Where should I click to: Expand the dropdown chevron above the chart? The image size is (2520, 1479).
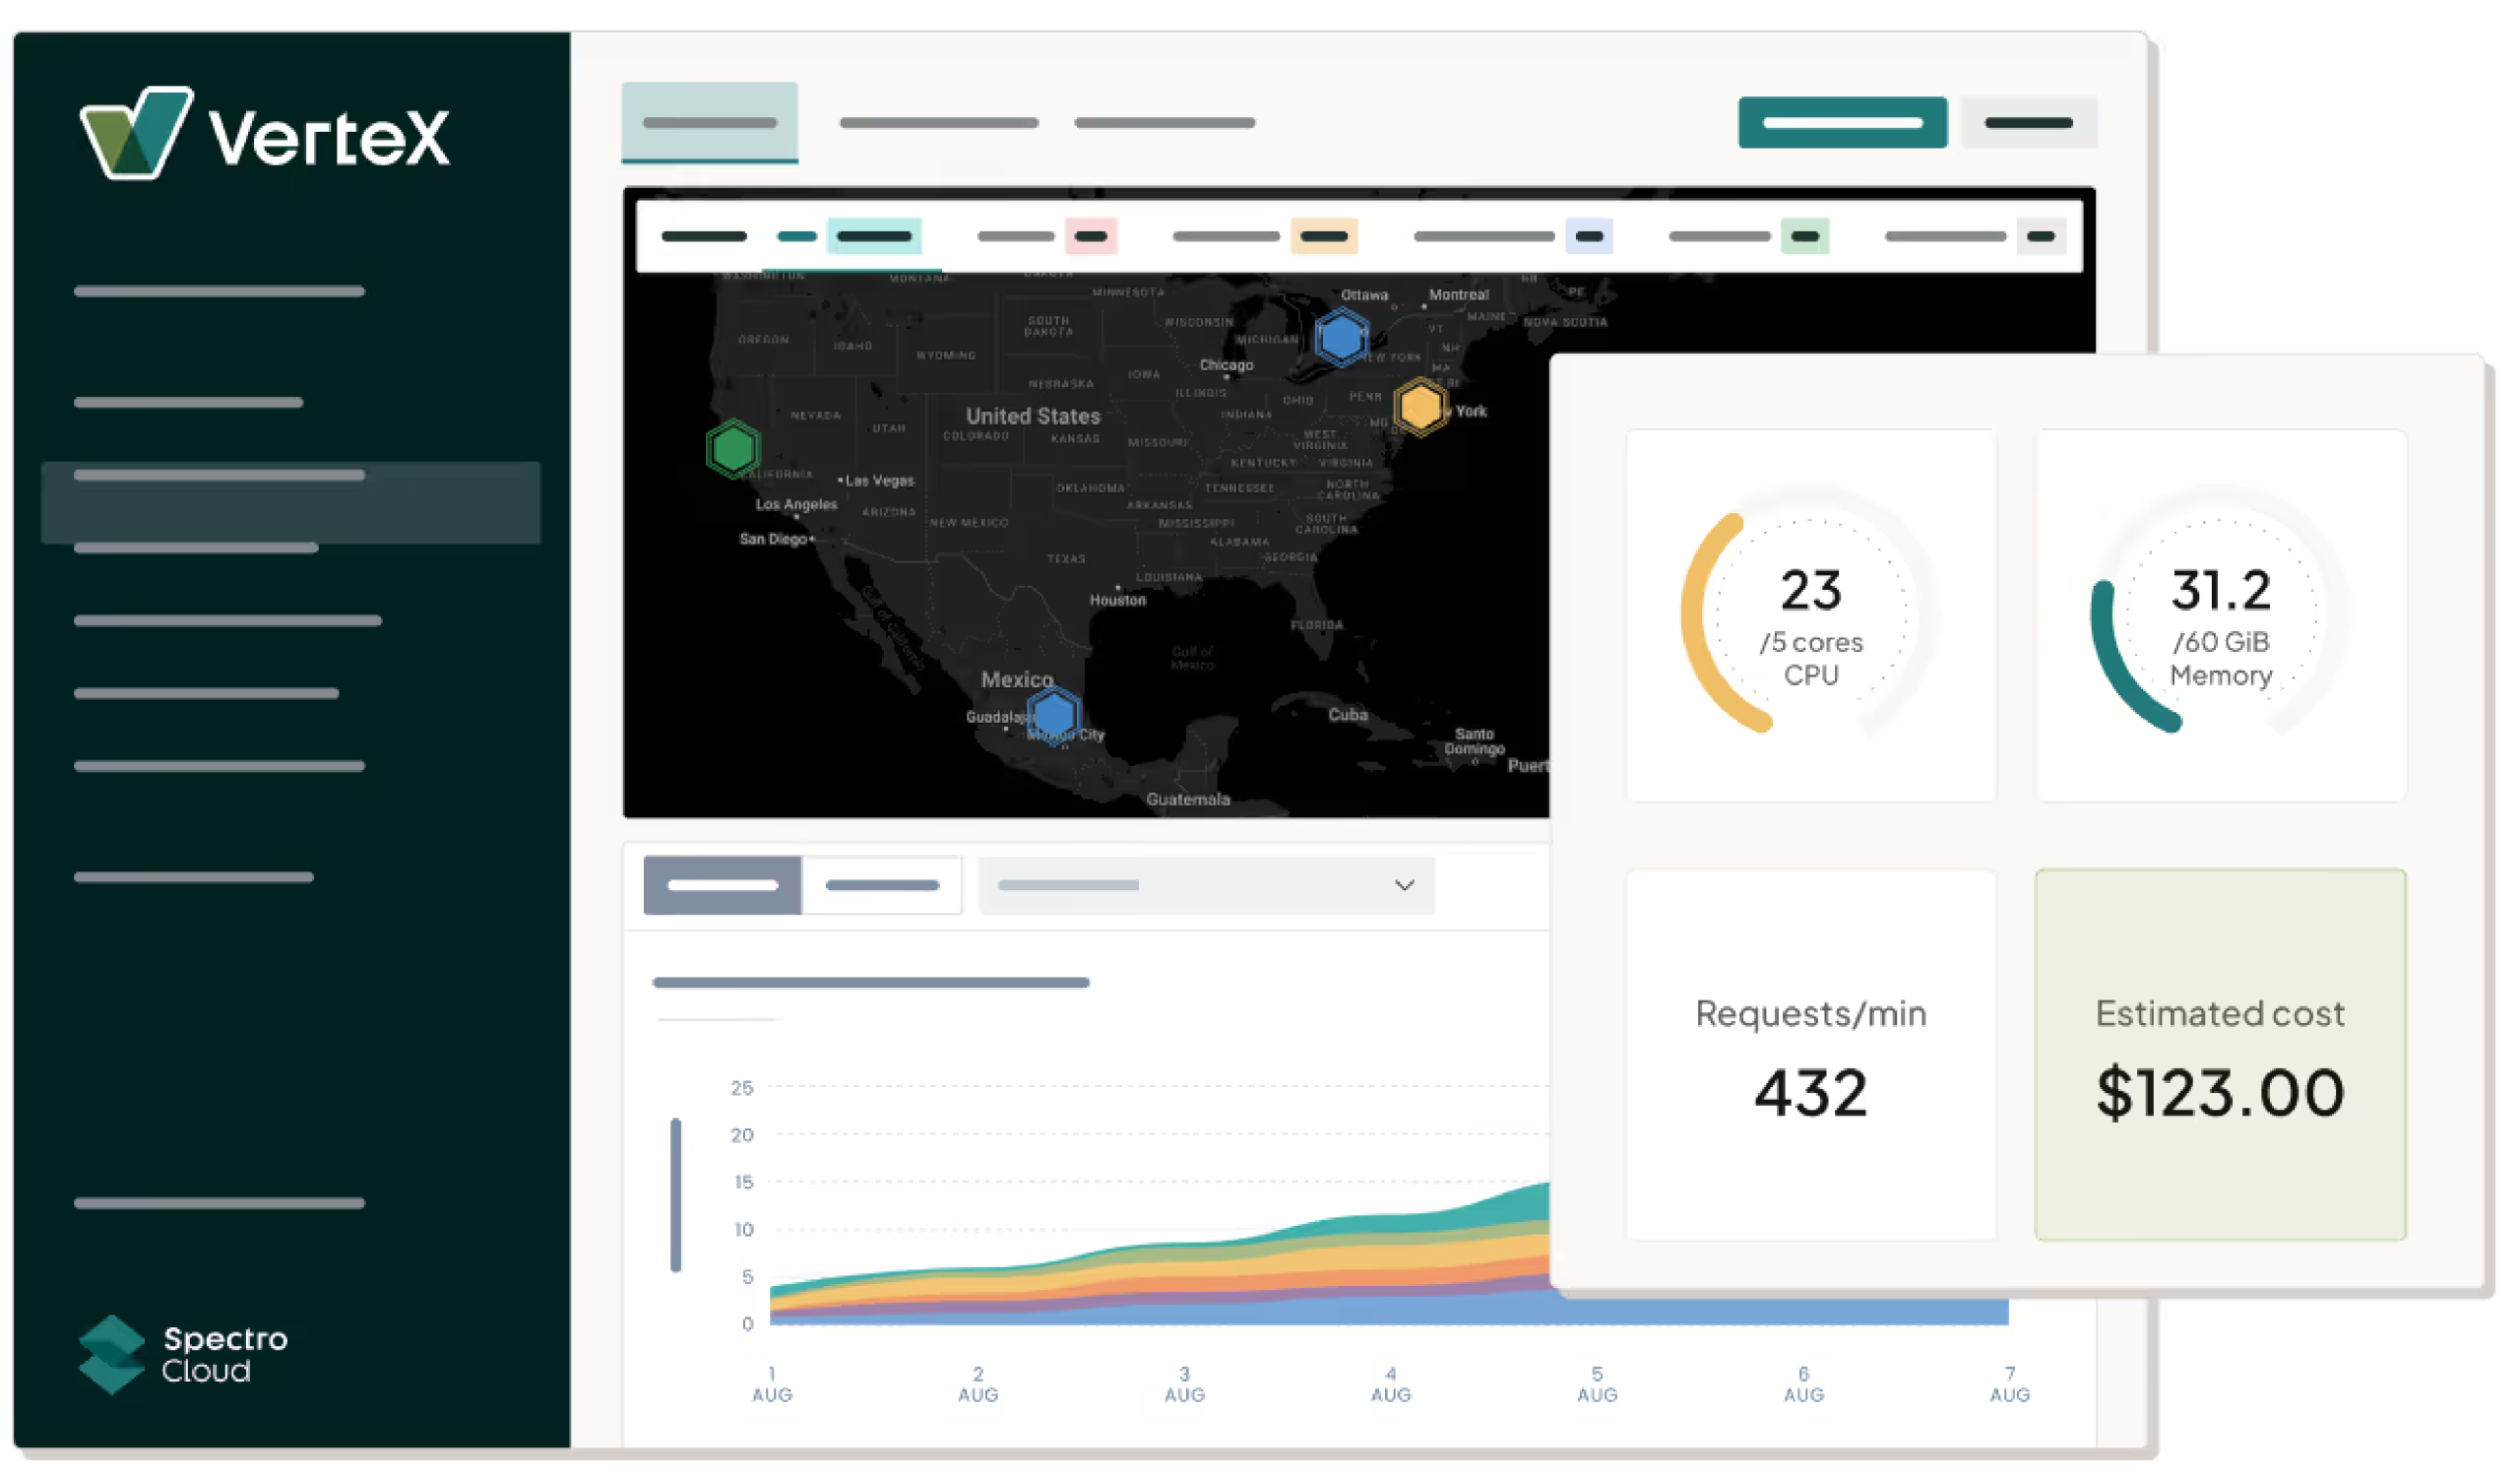coord(1404,885)
